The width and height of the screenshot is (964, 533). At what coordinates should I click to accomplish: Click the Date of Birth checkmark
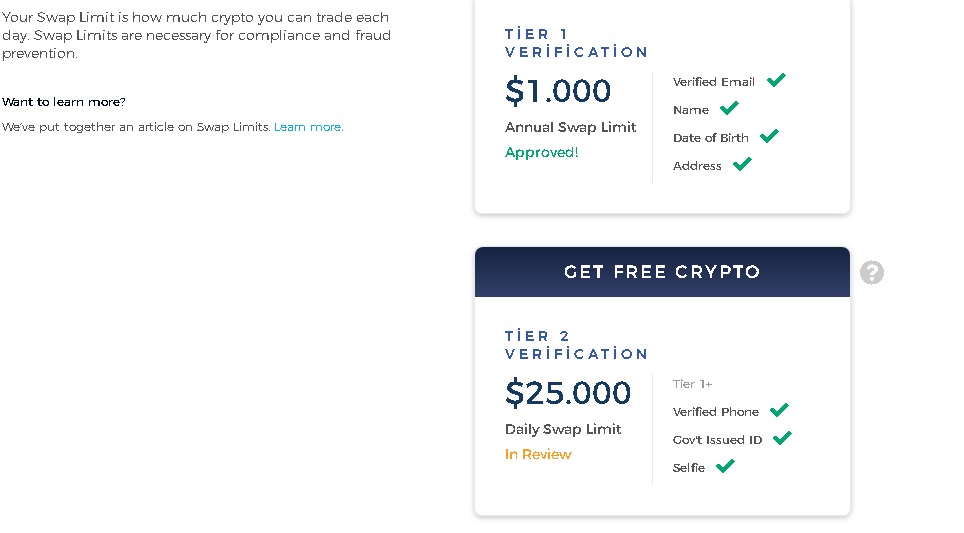pos(769,136)
